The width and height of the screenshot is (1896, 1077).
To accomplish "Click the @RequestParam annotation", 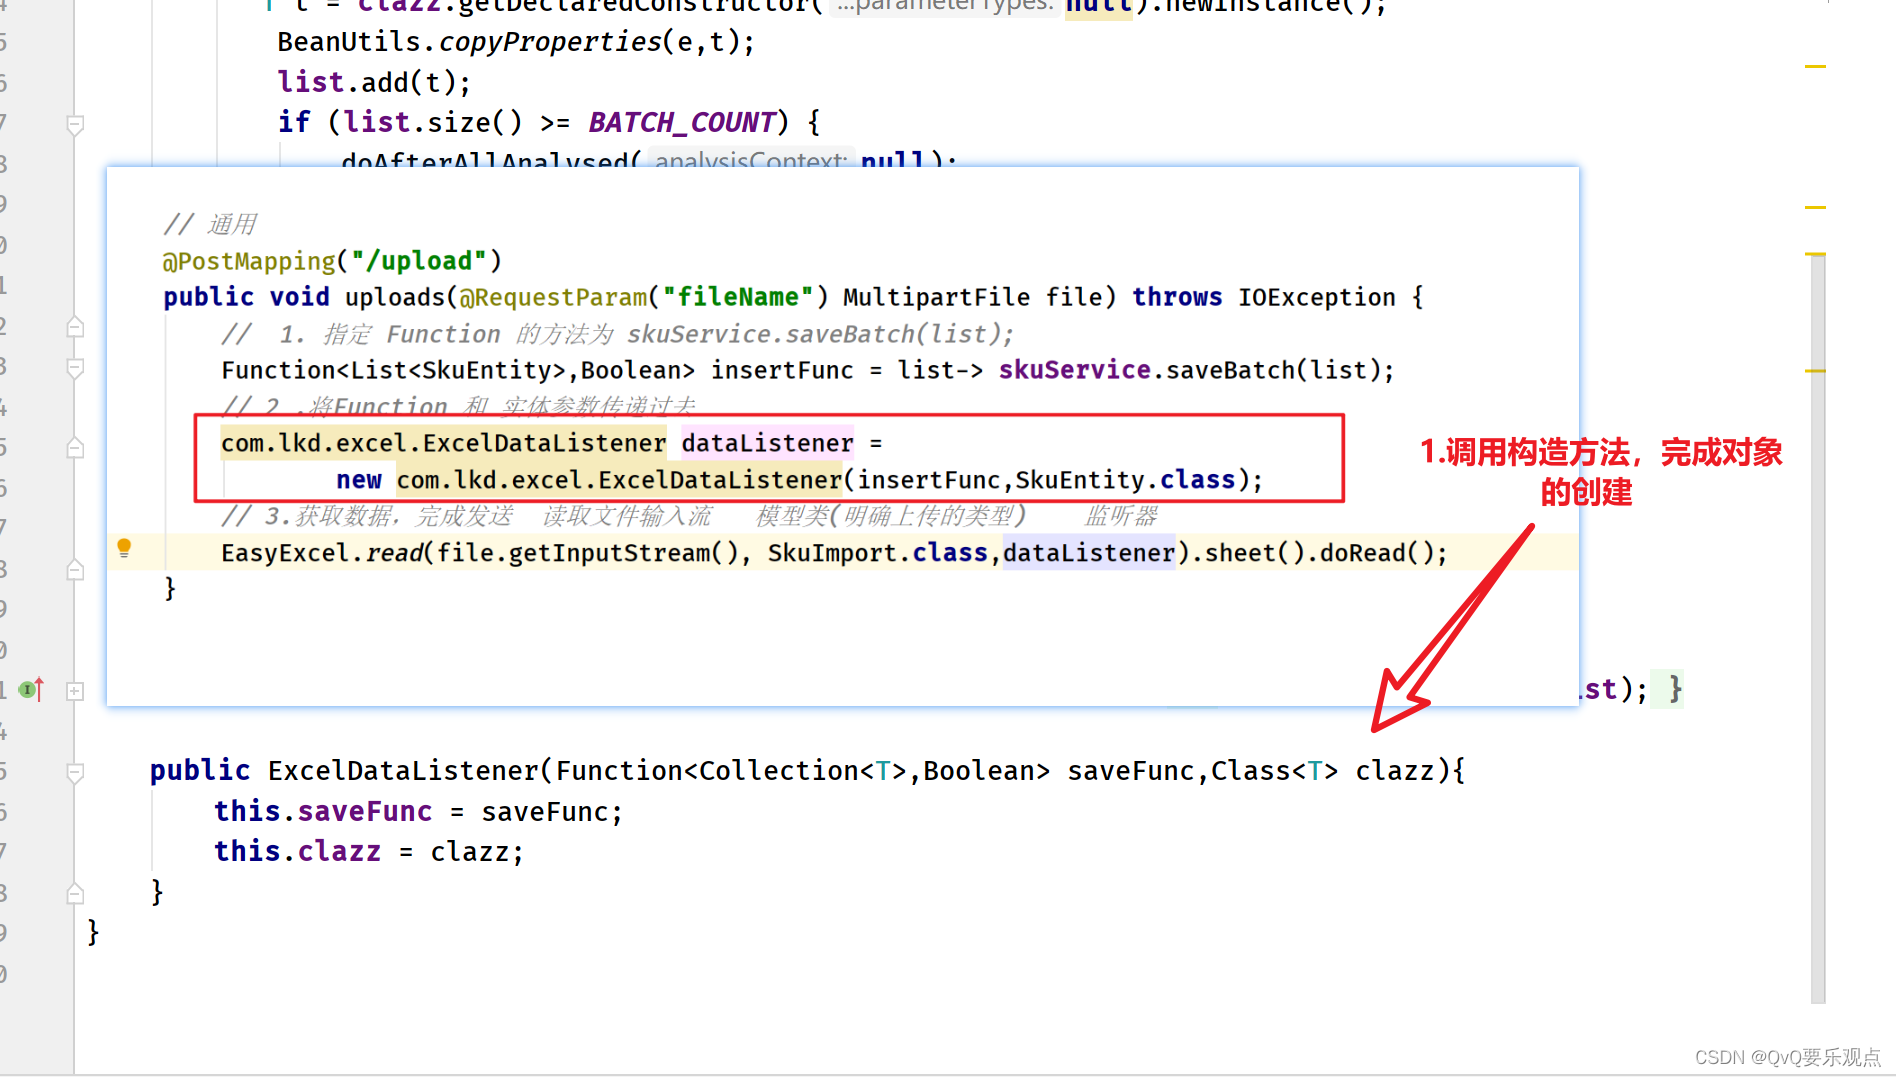I will pyautogui.click(x=553, y=297).
